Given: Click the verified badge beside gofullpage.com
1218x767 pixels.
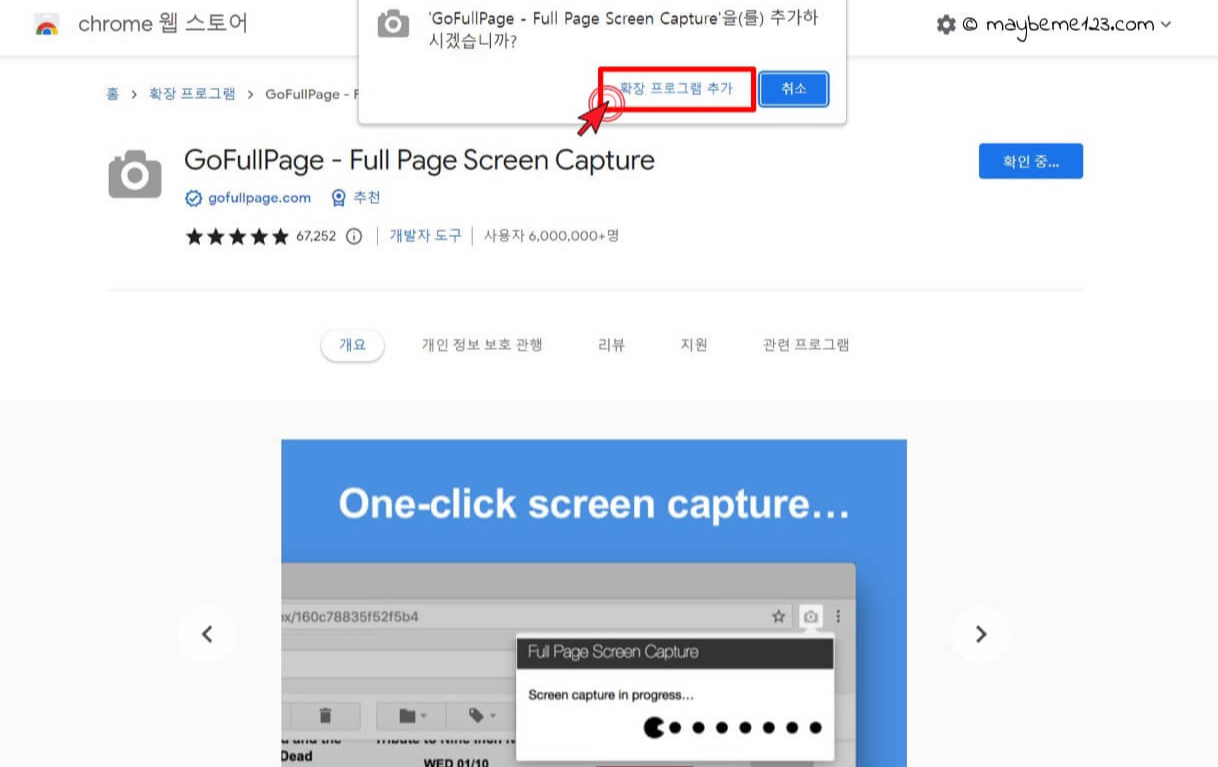Looking at the screenshot, I should point(194,198).
